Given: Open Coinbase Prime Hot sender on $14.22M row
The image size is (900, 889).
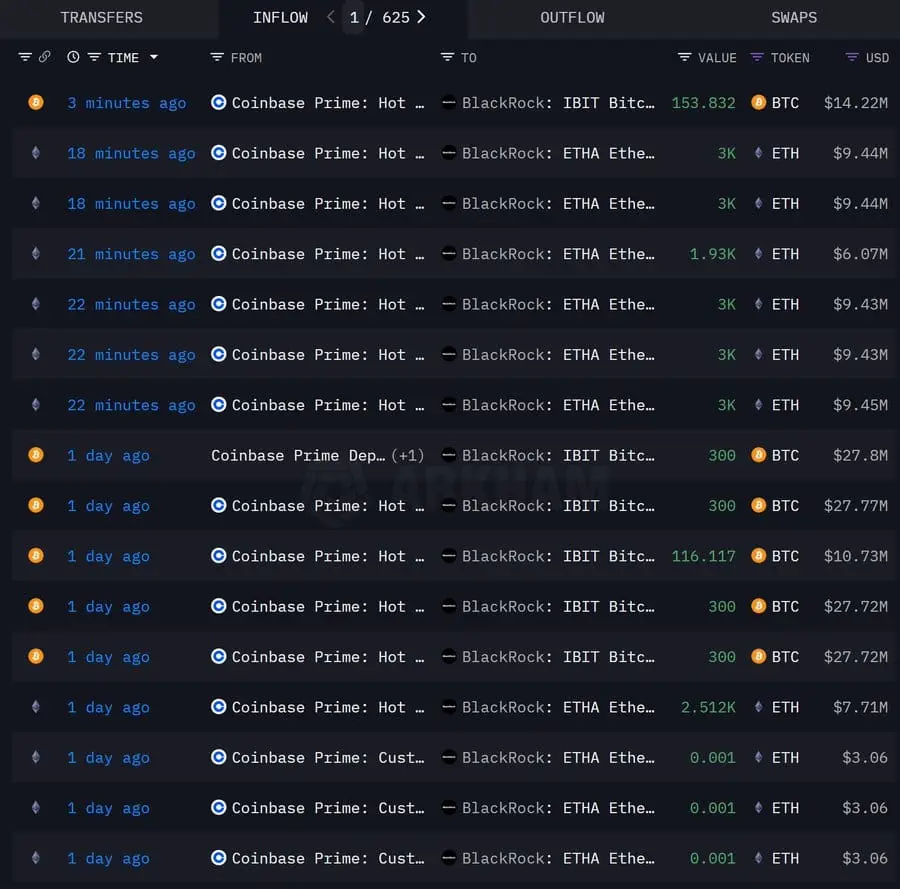Looking at the screenshot, I should (x=328, y=103).
